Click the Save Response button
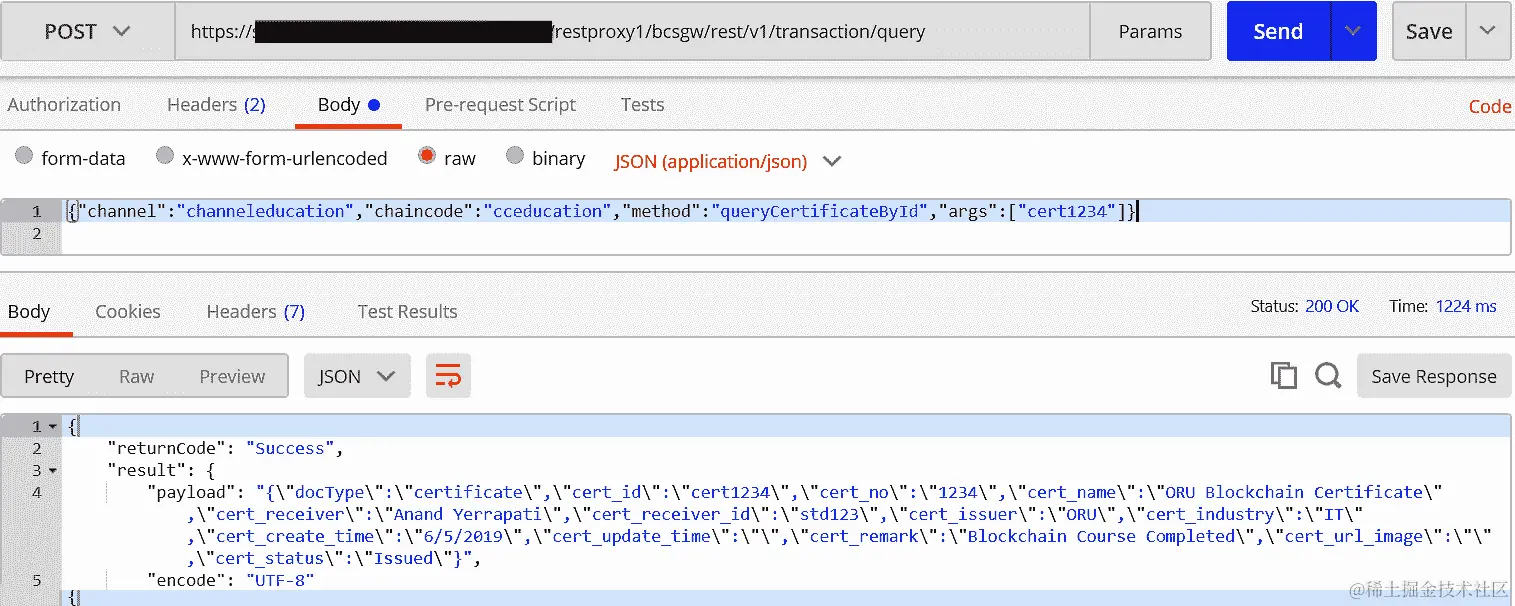 (x=1434, y=376)
